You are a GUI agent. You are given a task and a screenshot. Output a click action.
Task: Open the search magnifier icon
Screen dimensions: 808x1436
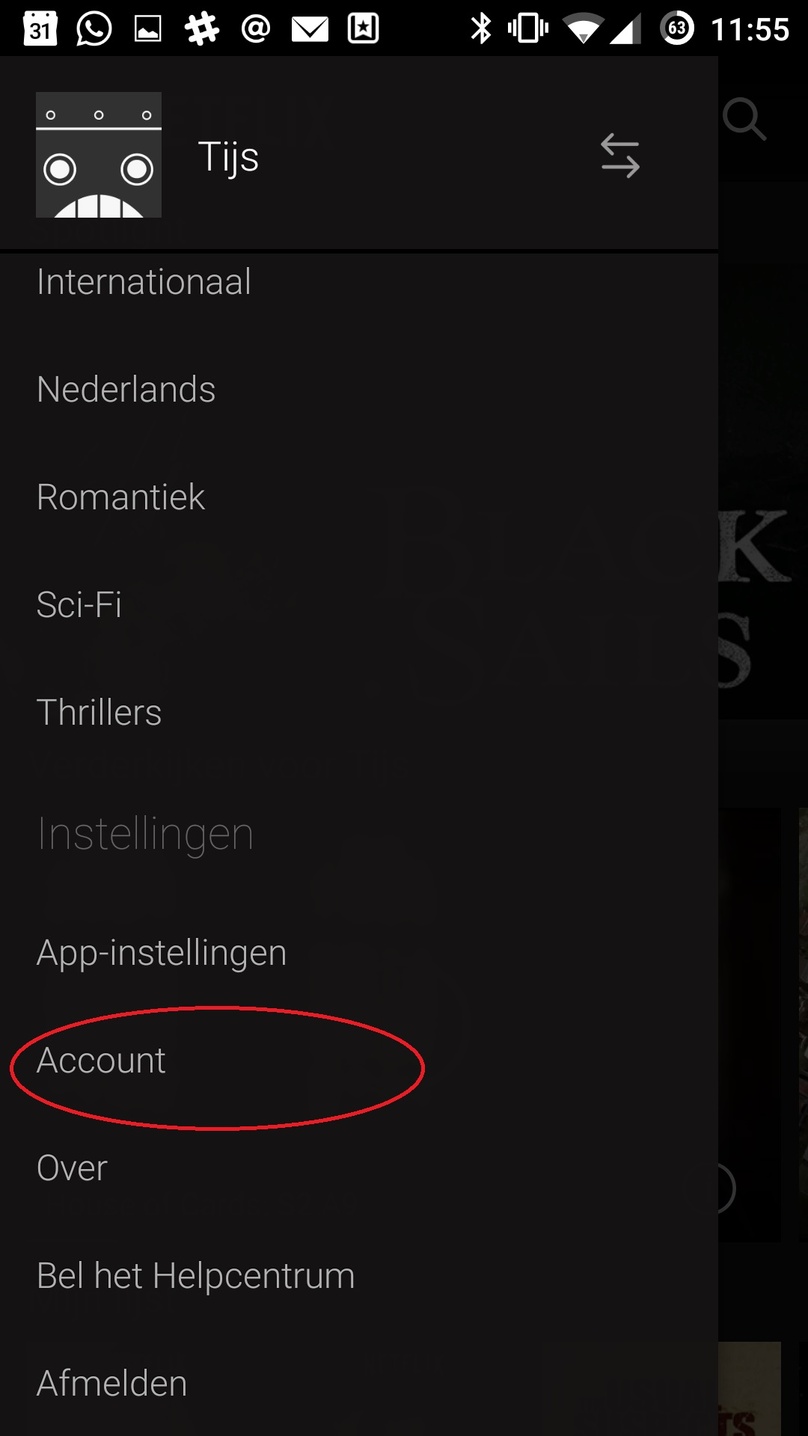pyautogui.click(x=744, y=120)
